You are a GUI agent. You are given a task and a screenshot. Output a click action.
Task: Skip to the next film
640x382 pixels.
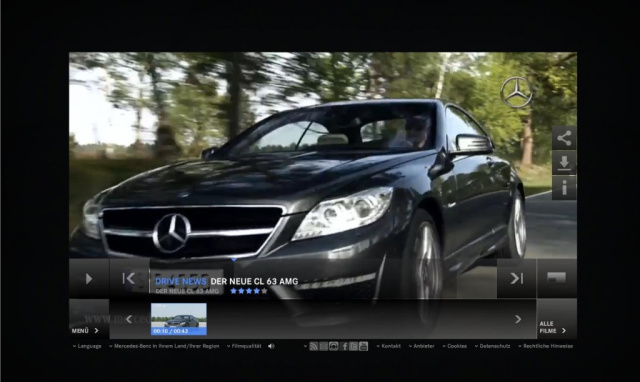coord(516,279)
